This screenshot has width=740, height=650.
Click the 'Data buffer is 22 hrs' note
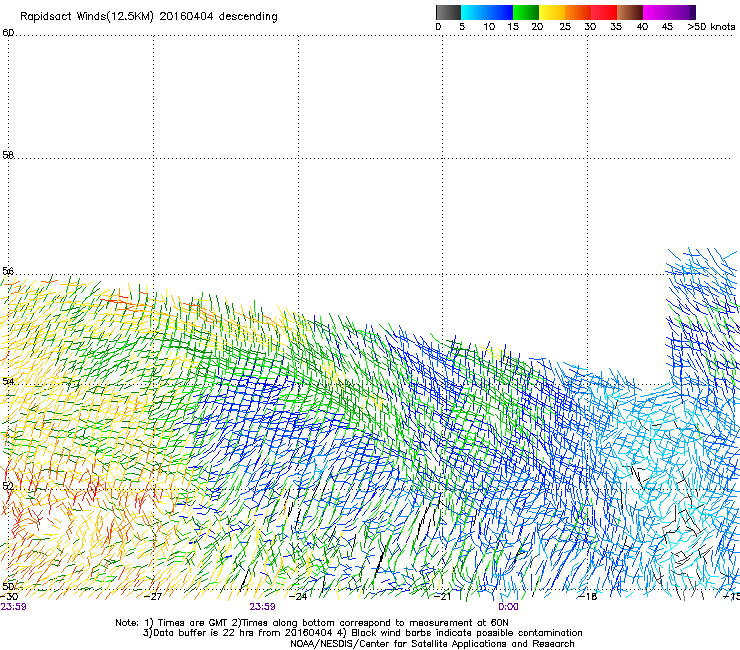362,633
